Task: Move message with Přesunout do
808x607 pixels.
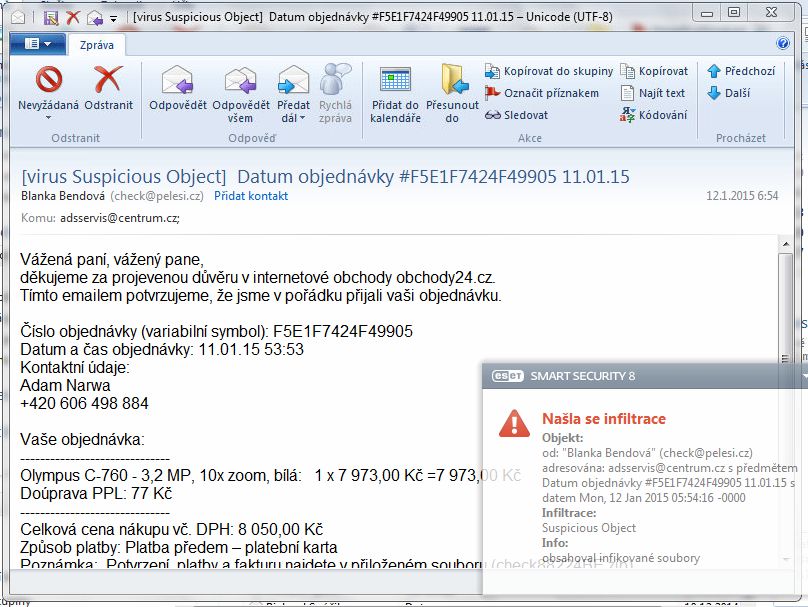Action: (x=453, y=79)
